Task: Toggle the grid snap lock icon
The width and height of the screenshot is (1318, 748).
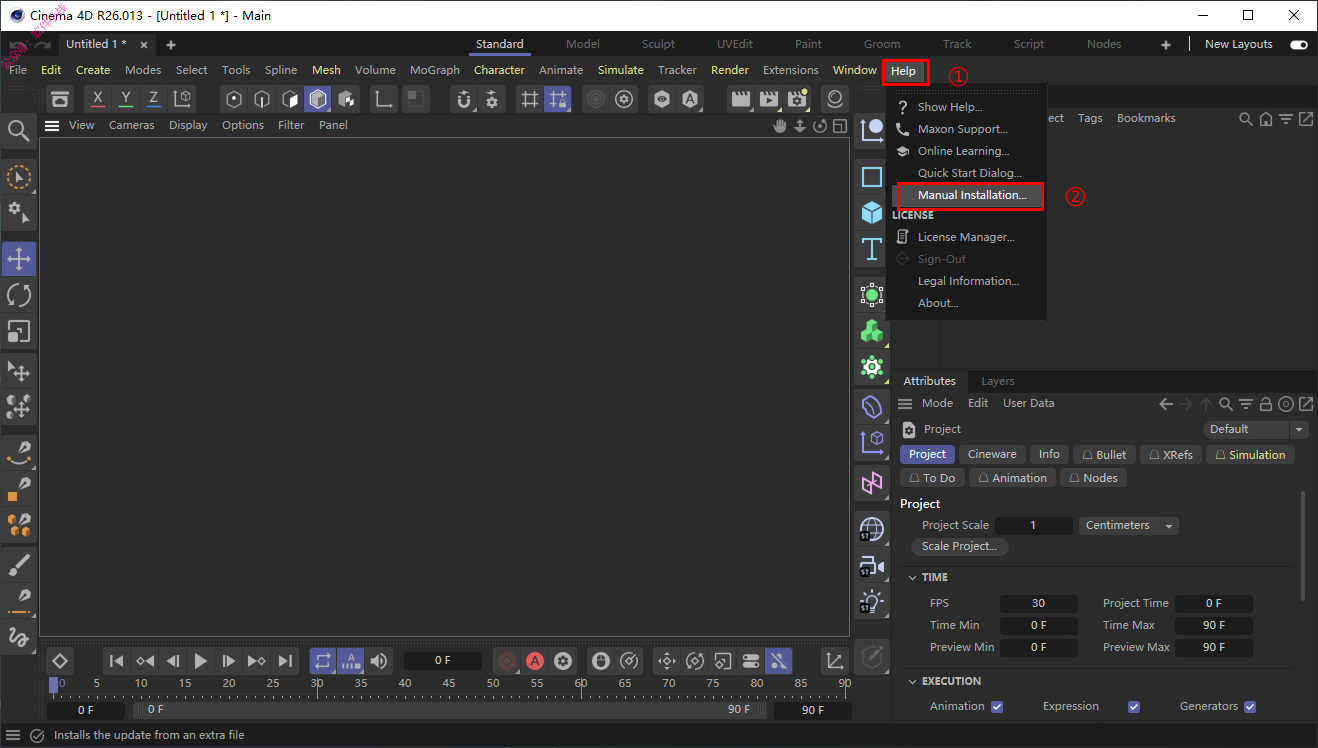Action: tap(558, 99)
